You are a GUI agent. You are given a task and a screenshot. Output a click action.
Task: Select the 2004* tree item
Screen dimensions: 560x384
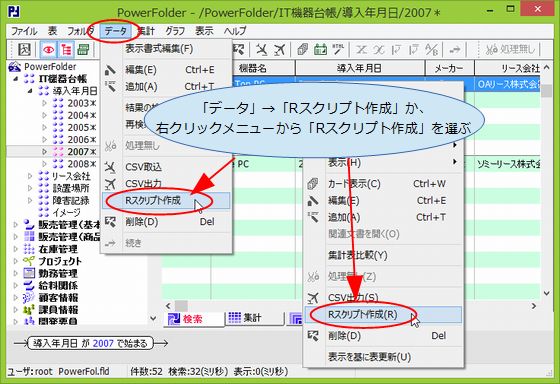82,115
